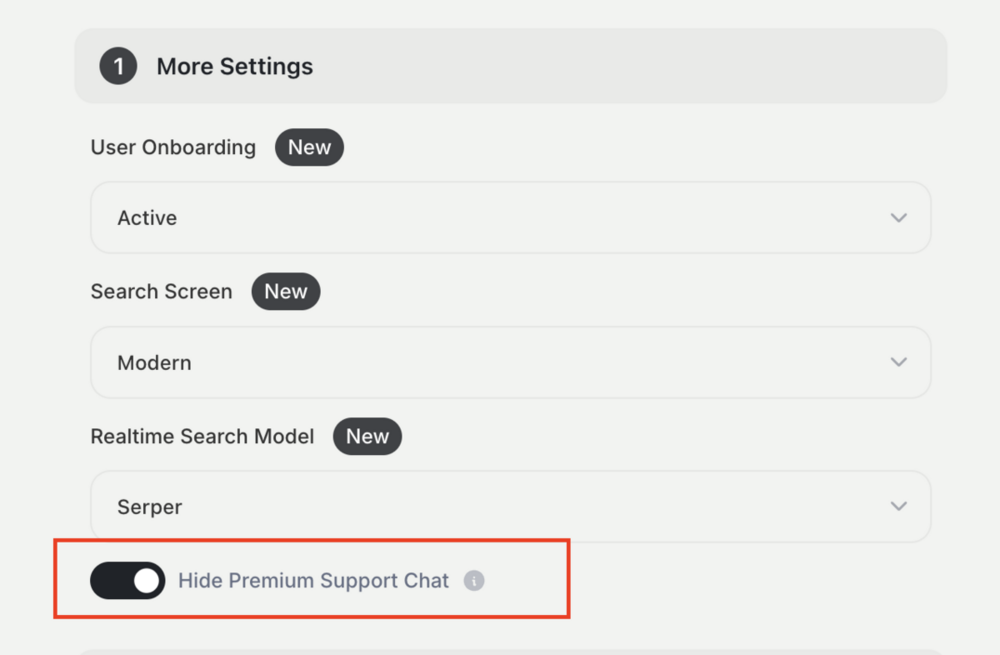
Task: Click the Serper text in the dropdown field
Action: 149,507
